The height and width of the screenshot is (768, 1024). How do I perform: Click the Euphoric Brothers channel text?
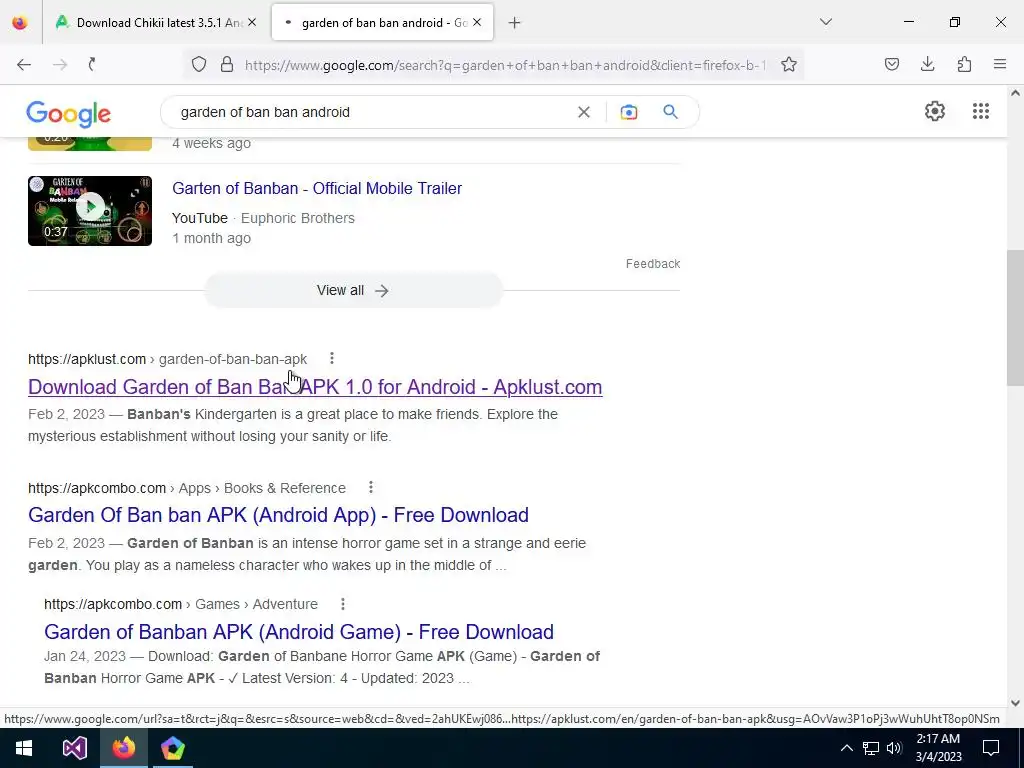coord(298,218)
